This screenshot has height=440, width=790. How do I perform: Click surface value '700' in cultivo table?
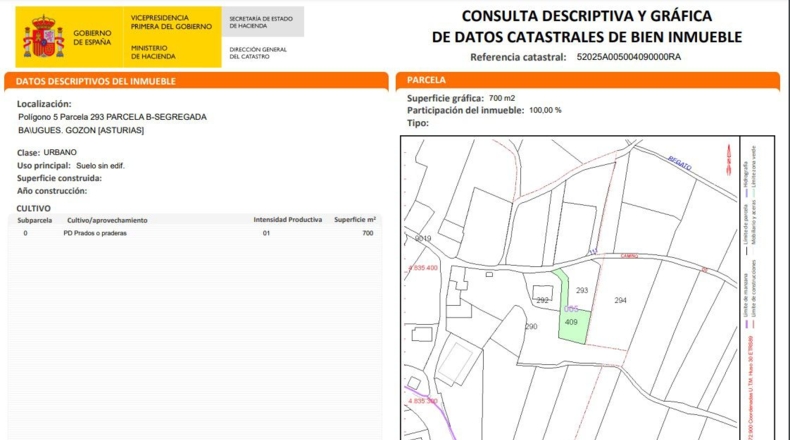click(368, 233)
